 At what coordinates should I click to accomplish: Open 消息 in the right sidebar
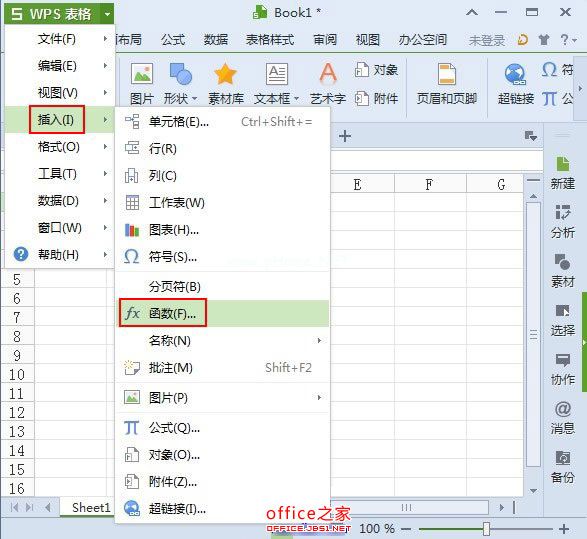coord(562,418)
